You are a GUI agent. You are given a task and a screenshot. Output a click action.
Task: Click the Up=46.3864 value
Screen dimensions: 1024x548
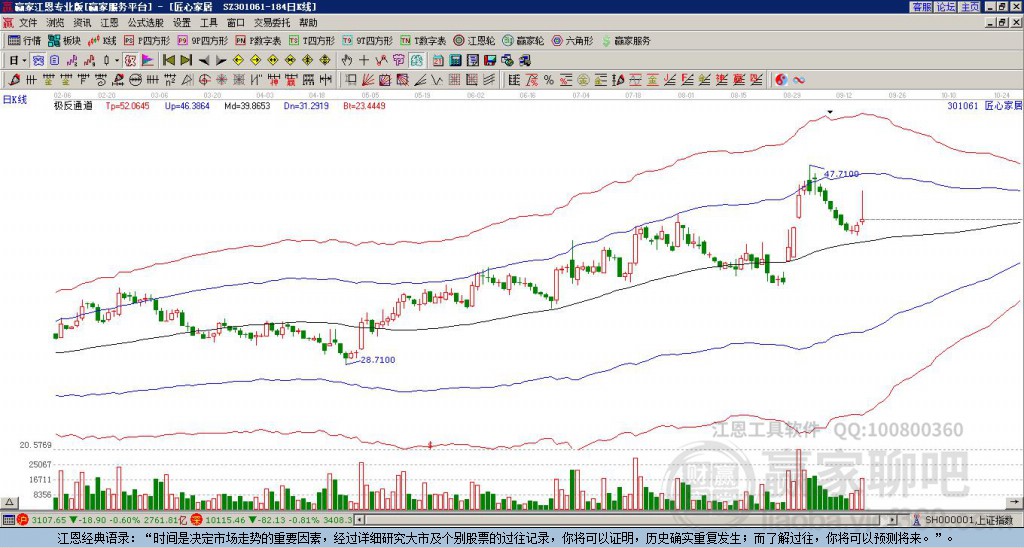point(187,106)
